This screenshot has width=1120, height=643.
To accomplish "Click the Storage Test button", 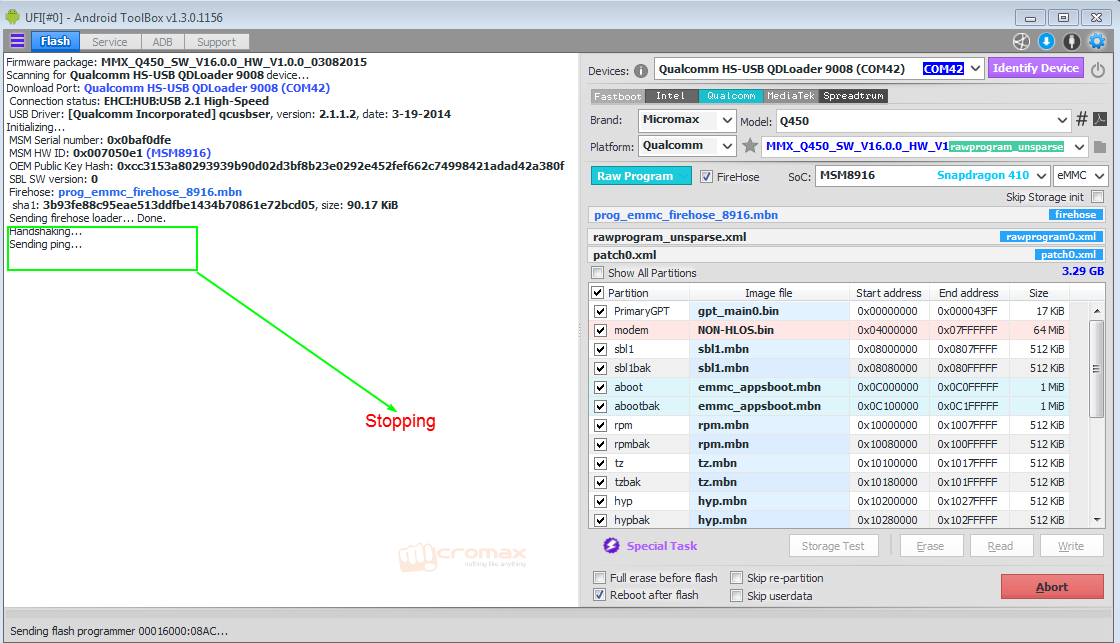I will click(x=833, y=546).
